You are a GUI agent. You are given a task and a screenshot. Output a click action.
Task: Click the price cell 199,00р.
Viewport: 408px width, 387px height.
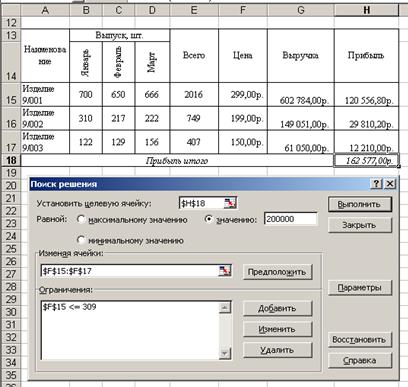243,118
